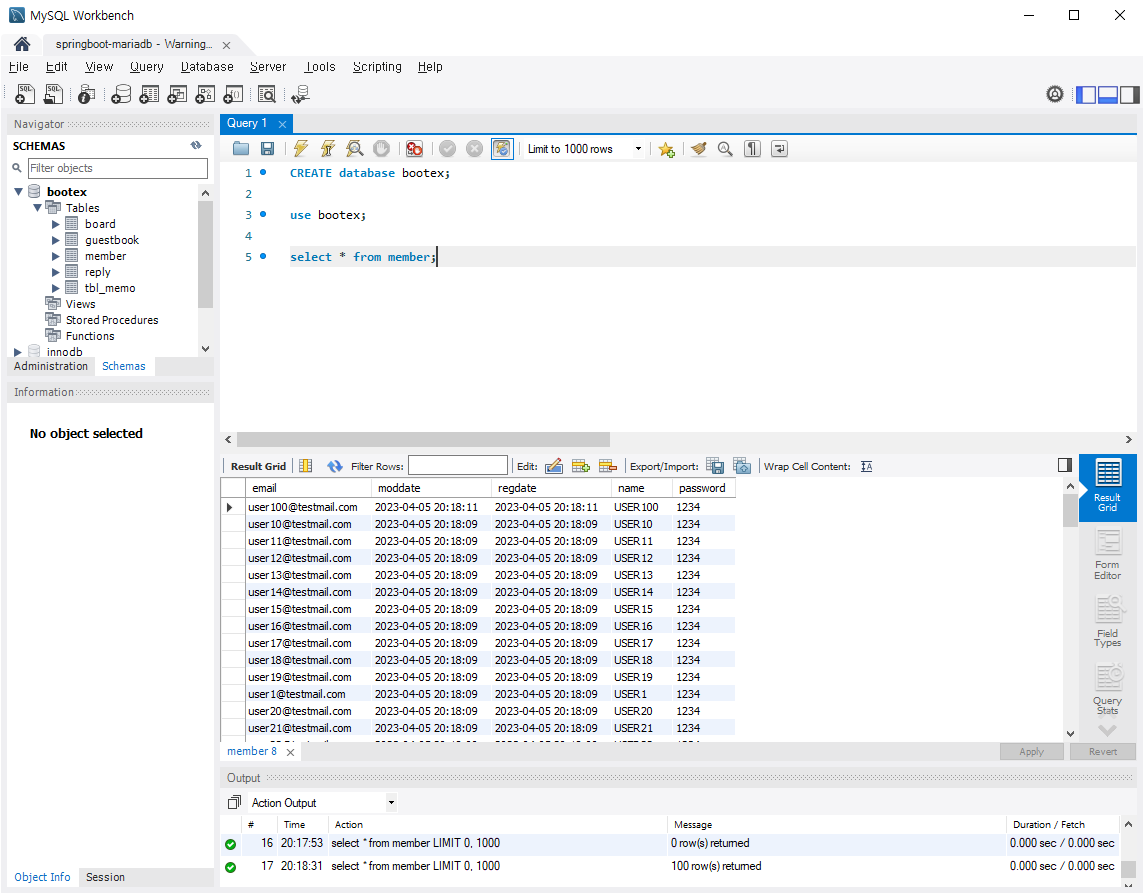Execute the query with lightning bolt
This screenshot has height=894, width=1144.
point(301,149)
